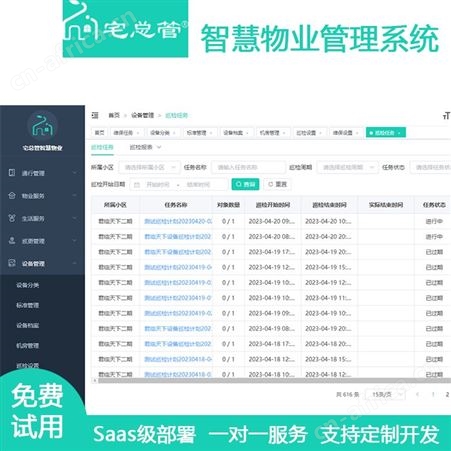Click the house logo in the dark sidebar
This screenshot has height=451, width=451.
(42, 126)
